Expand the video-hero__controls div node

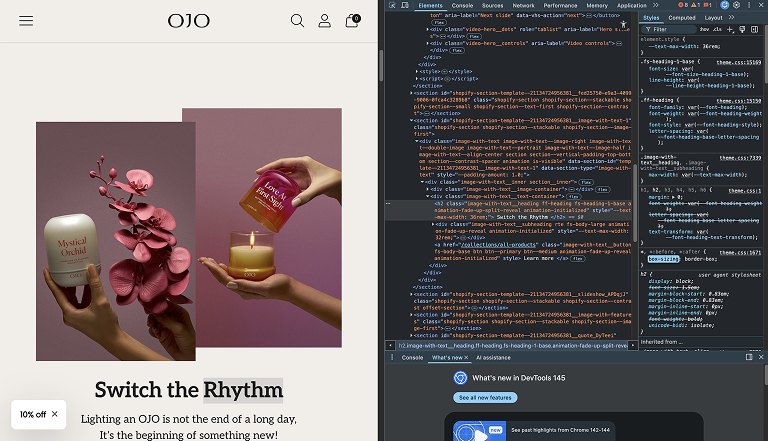click(x=428, y=43)
